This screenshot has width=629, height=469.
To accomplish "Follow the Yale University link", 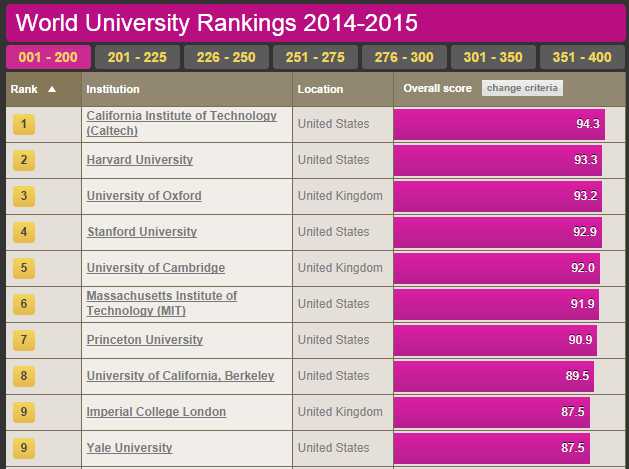I will tap(130, 448).
